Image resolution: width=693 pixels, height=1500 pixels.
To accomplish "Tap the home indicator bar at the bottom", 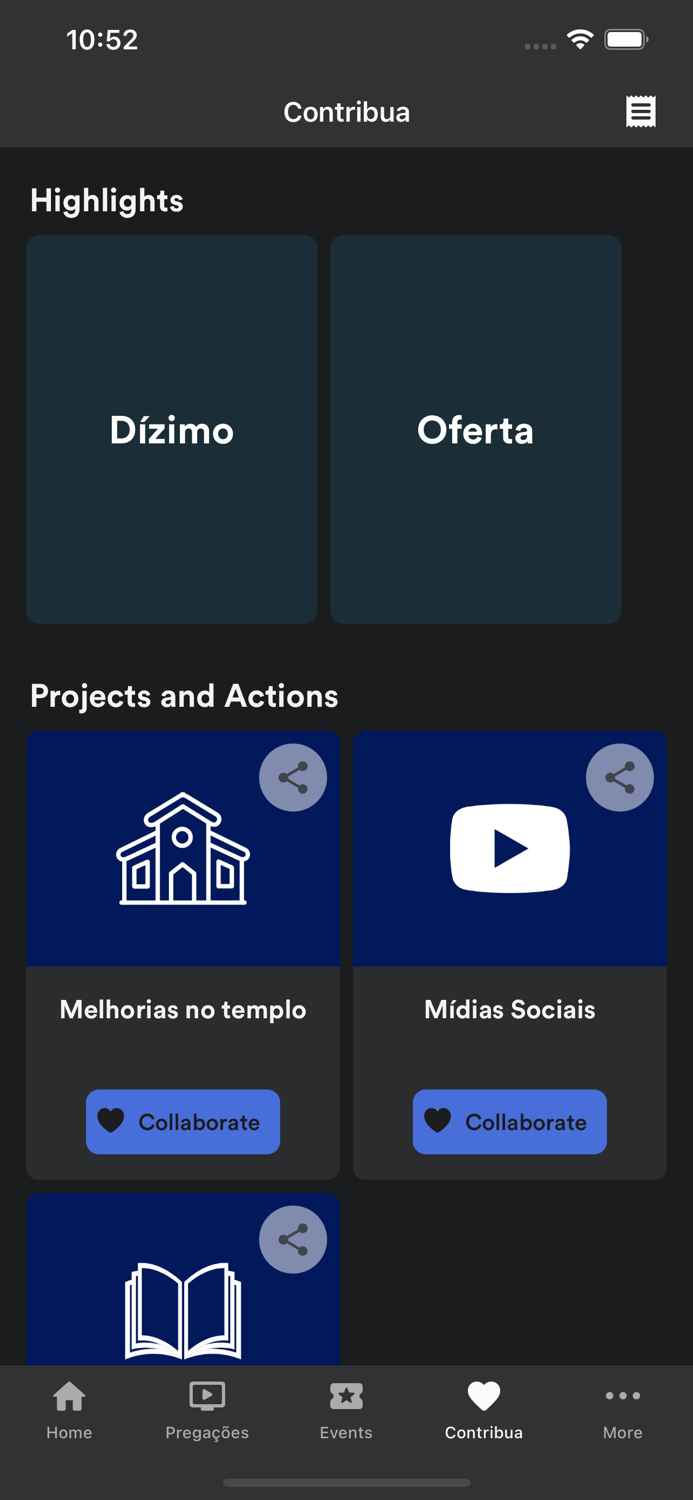I will 346,1483.
